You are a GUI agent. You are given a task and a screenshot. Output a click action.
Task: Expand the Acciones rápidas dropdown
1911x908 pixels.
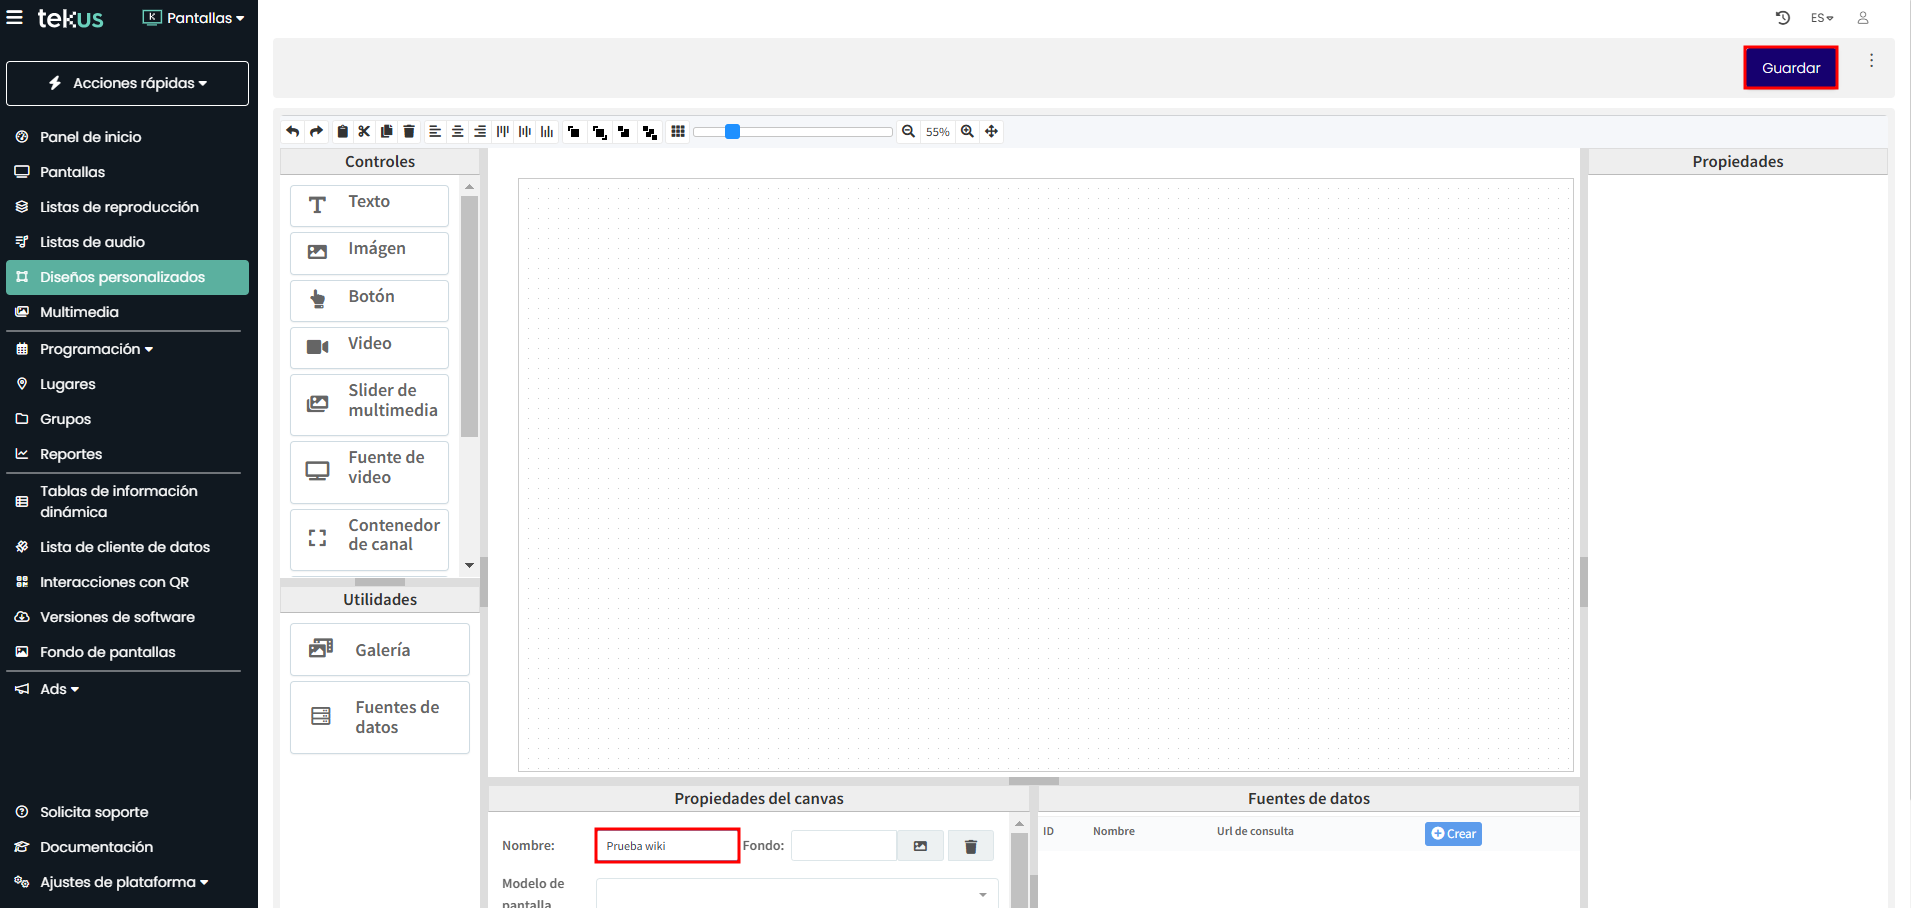128,83
